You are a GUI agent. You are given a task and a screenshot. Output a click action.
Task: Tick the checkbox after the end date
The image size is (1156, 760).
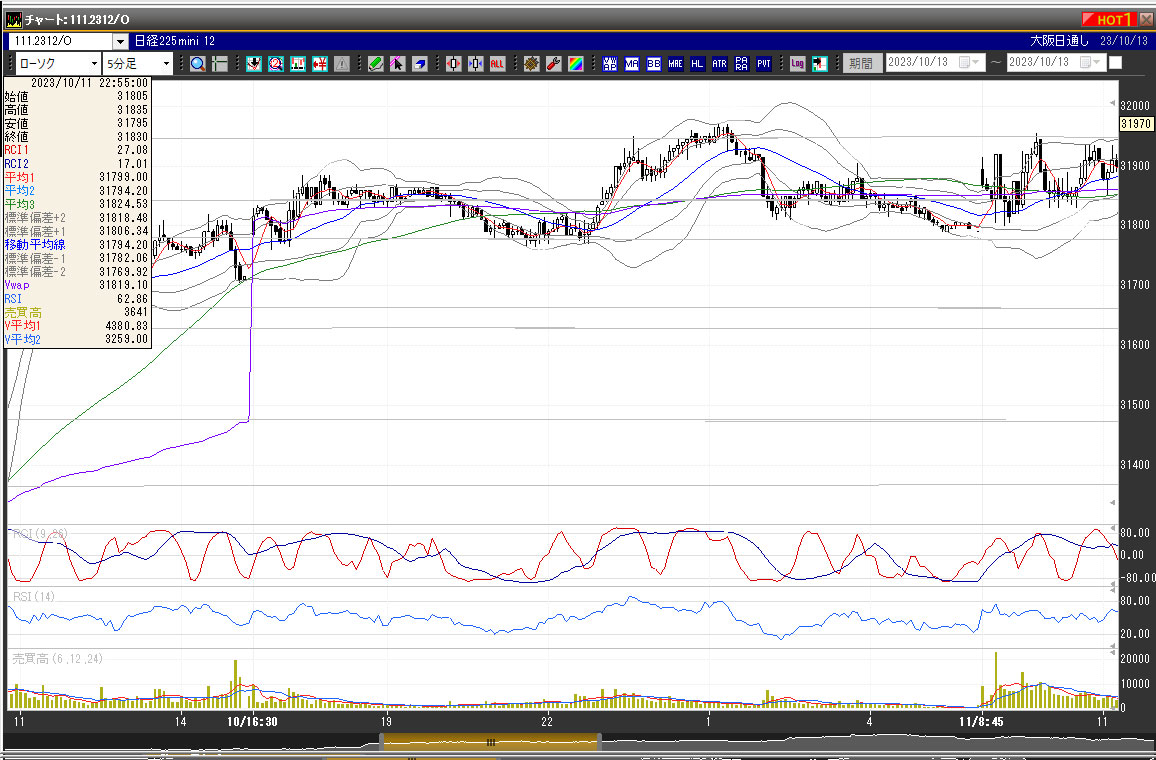click(1115, 63)
